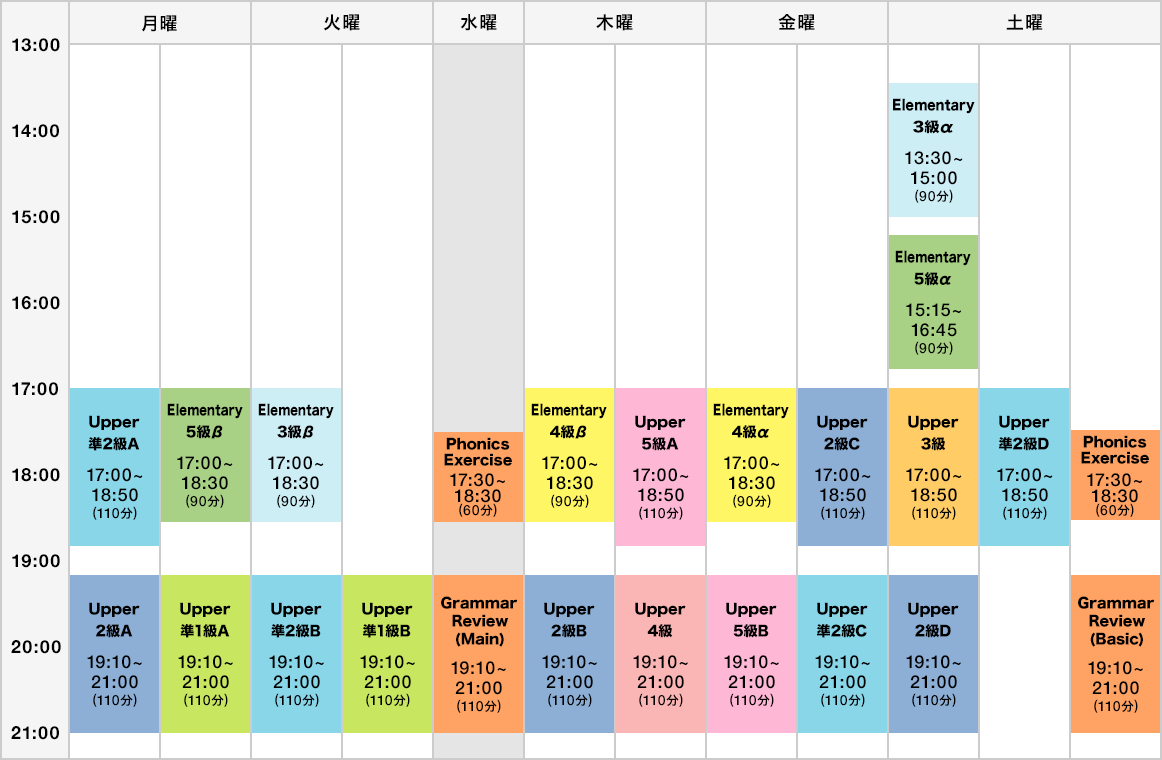
Task: Click the 20:00 time label
Action: [36, 647]
